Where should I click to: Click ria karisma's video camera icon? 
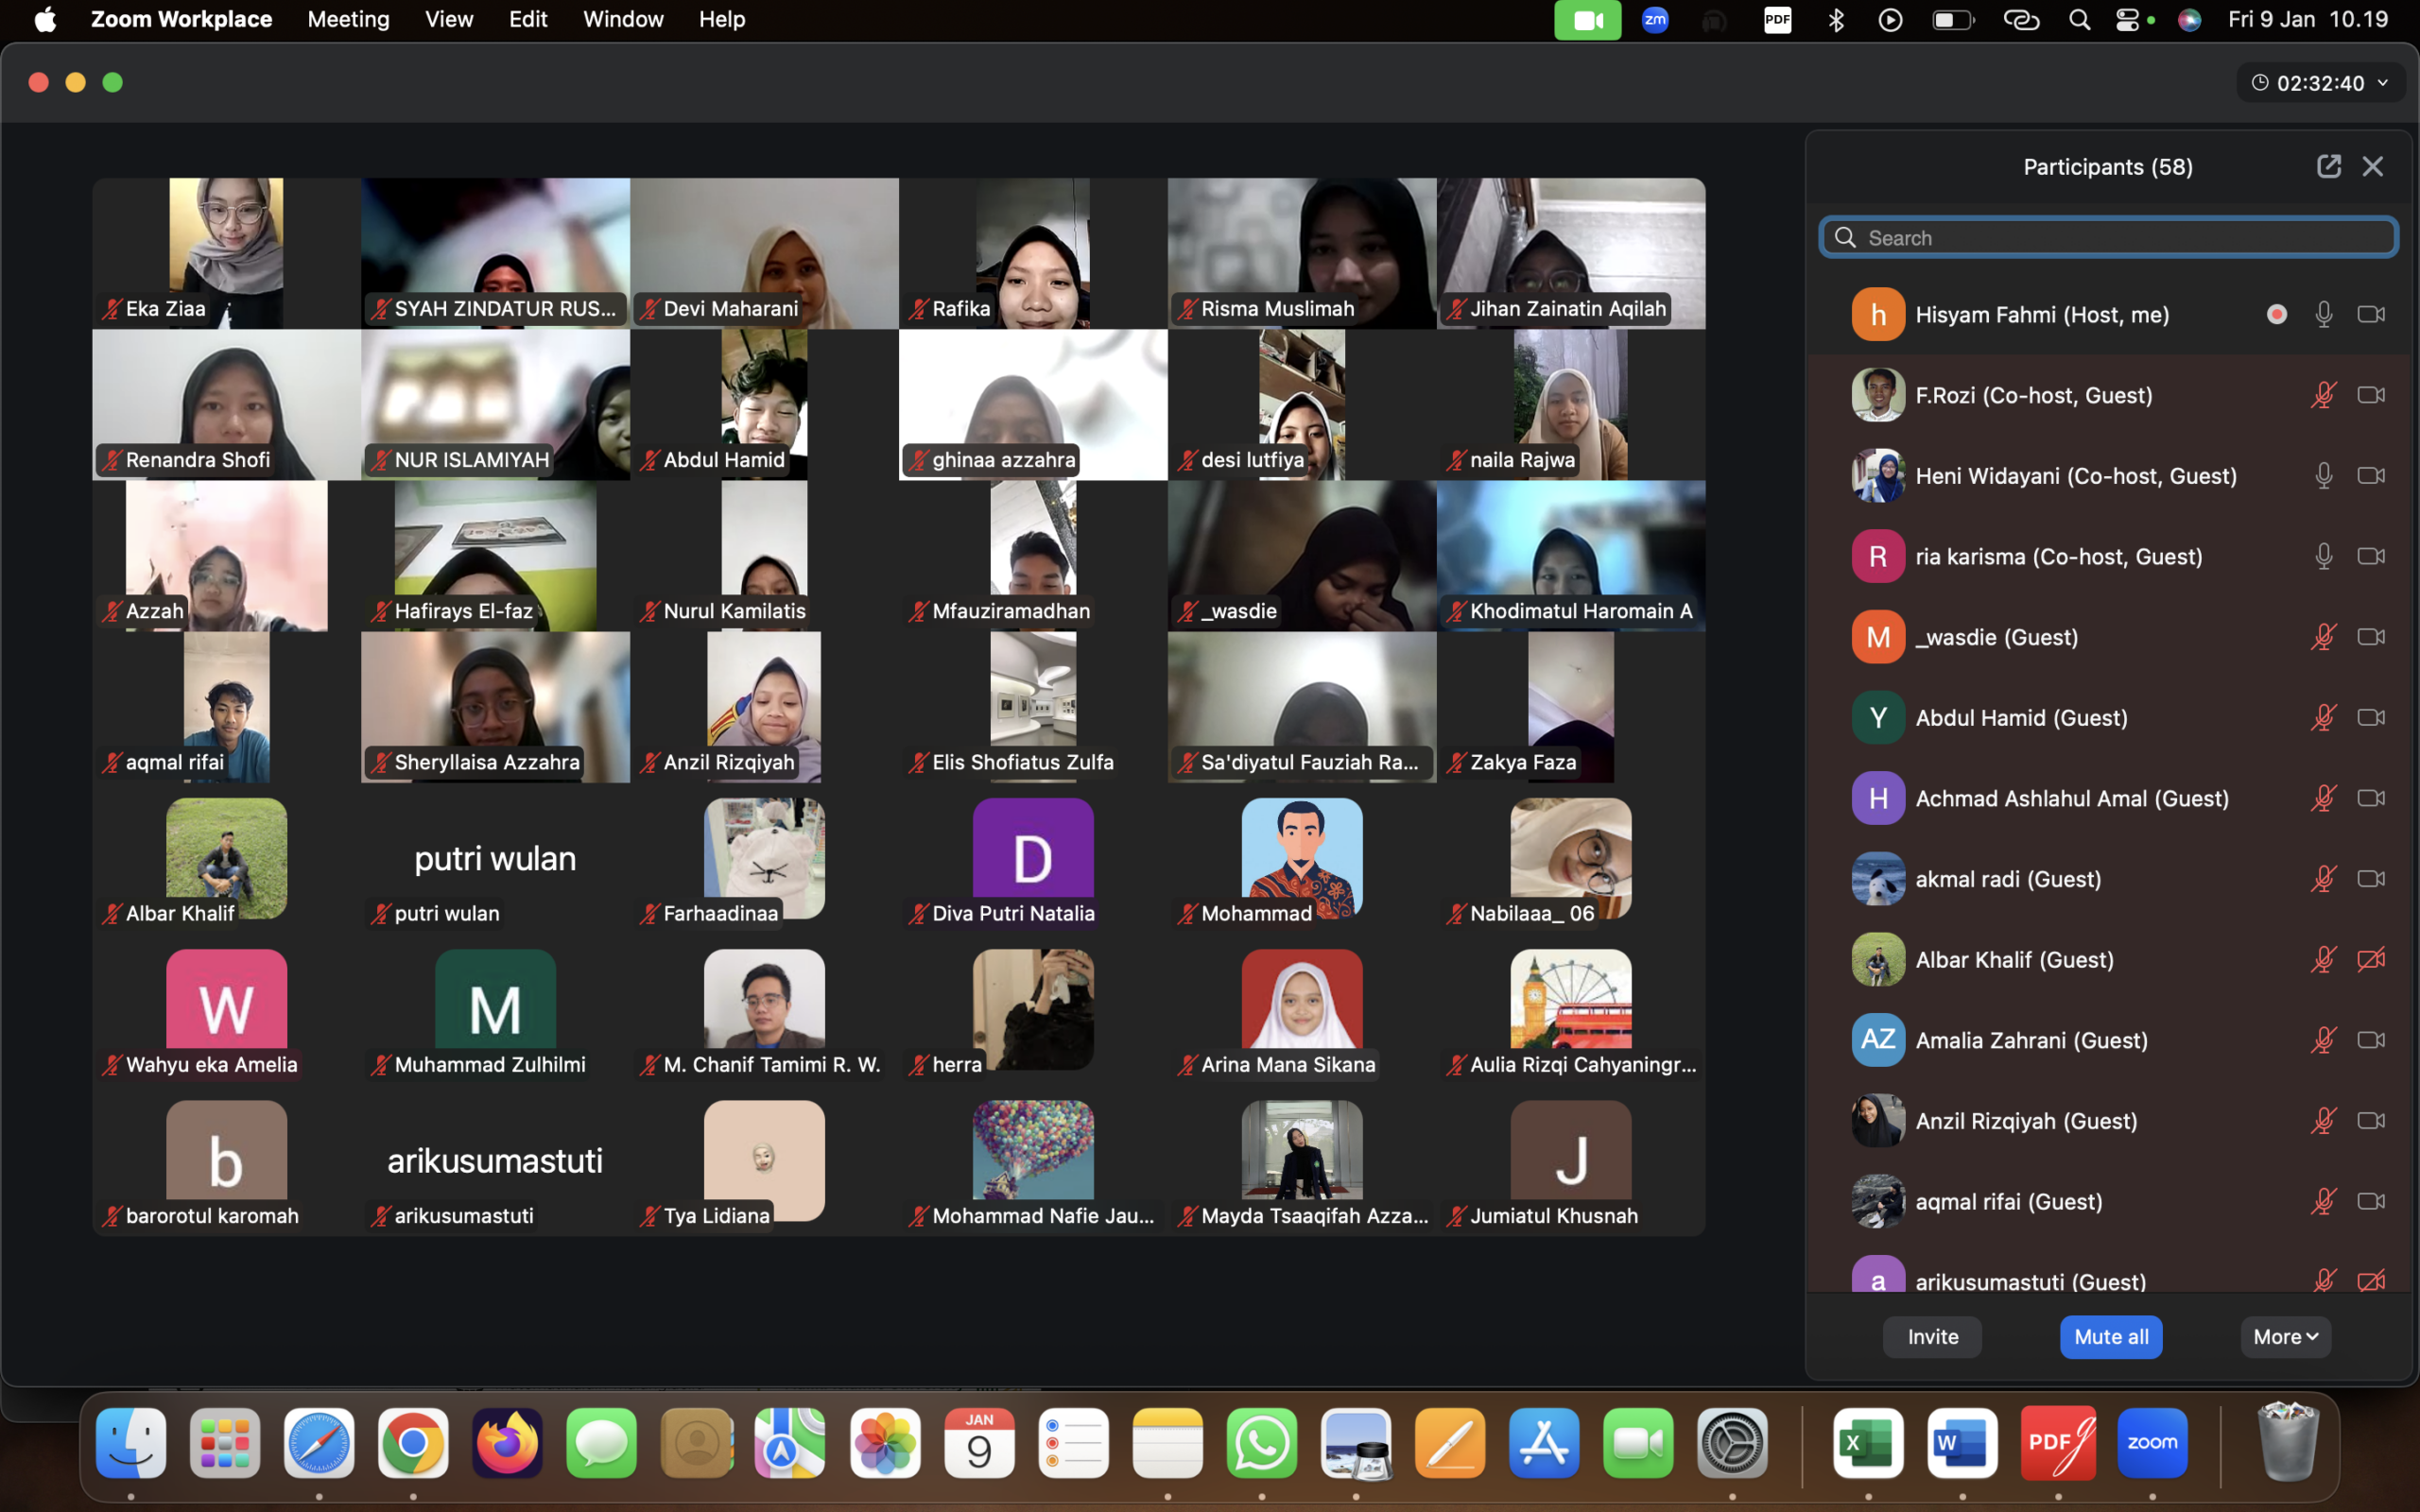coord(2371,556)
